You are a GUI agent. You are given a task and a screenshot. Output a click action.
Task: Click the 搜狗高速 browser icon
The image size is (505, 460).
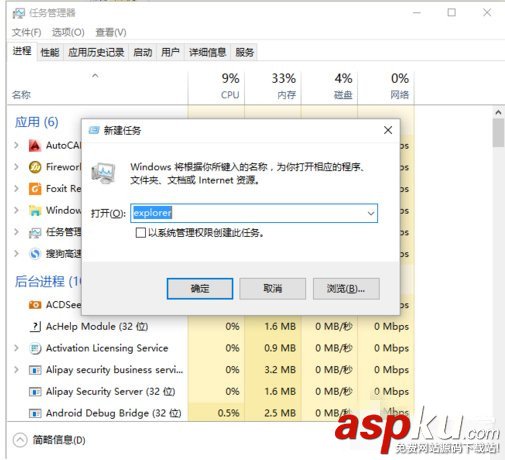tap(35, 254)
